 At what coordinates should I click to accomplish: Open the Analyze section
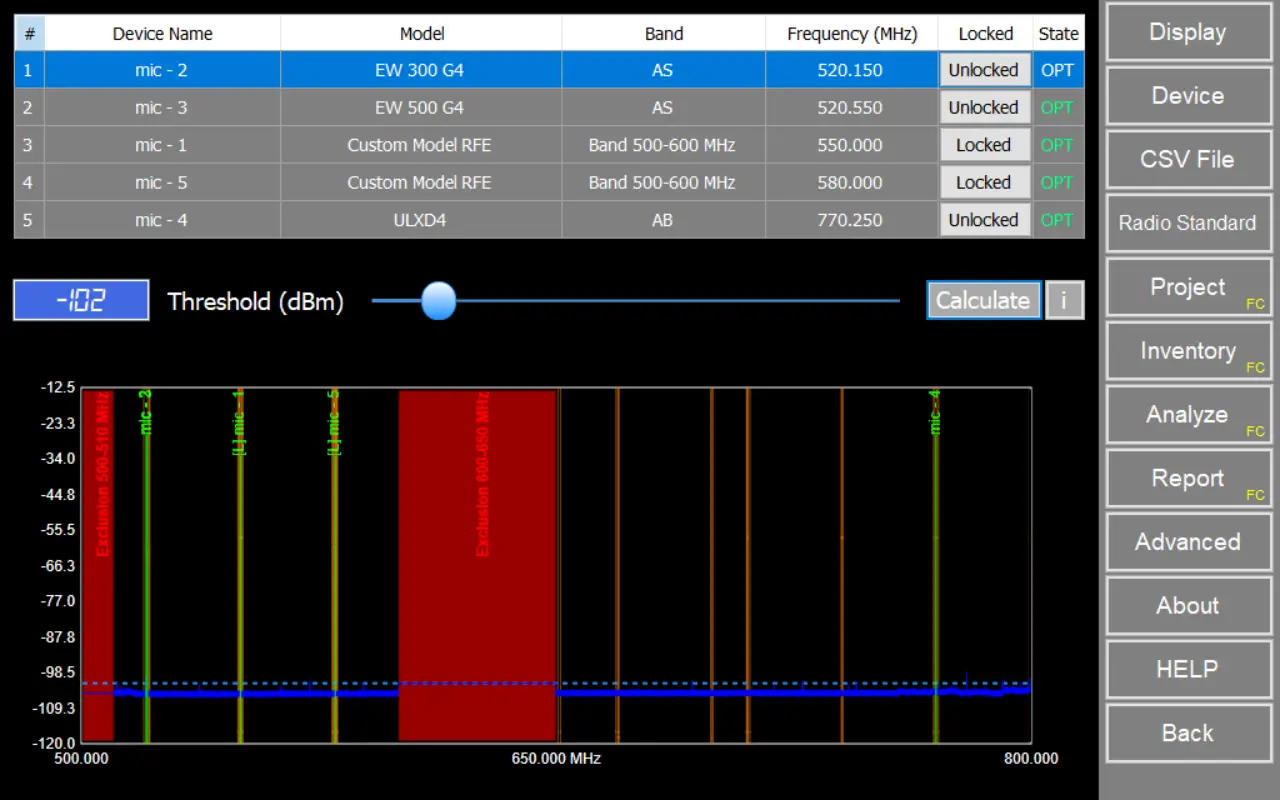(1187, 415)
